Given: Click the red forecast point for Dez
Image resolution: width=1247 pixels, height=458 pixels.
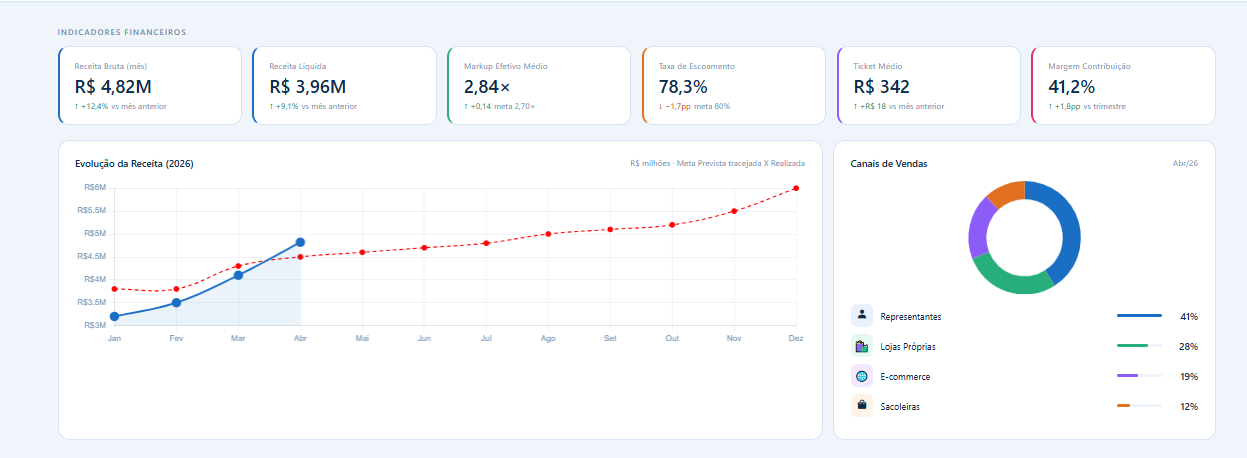Looking at the screenshot, I should [x=796, y=187].
